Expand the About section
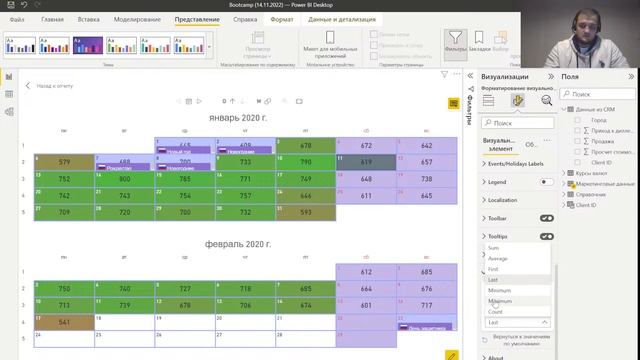Screen dimensions: 640x360 point(484,358)
